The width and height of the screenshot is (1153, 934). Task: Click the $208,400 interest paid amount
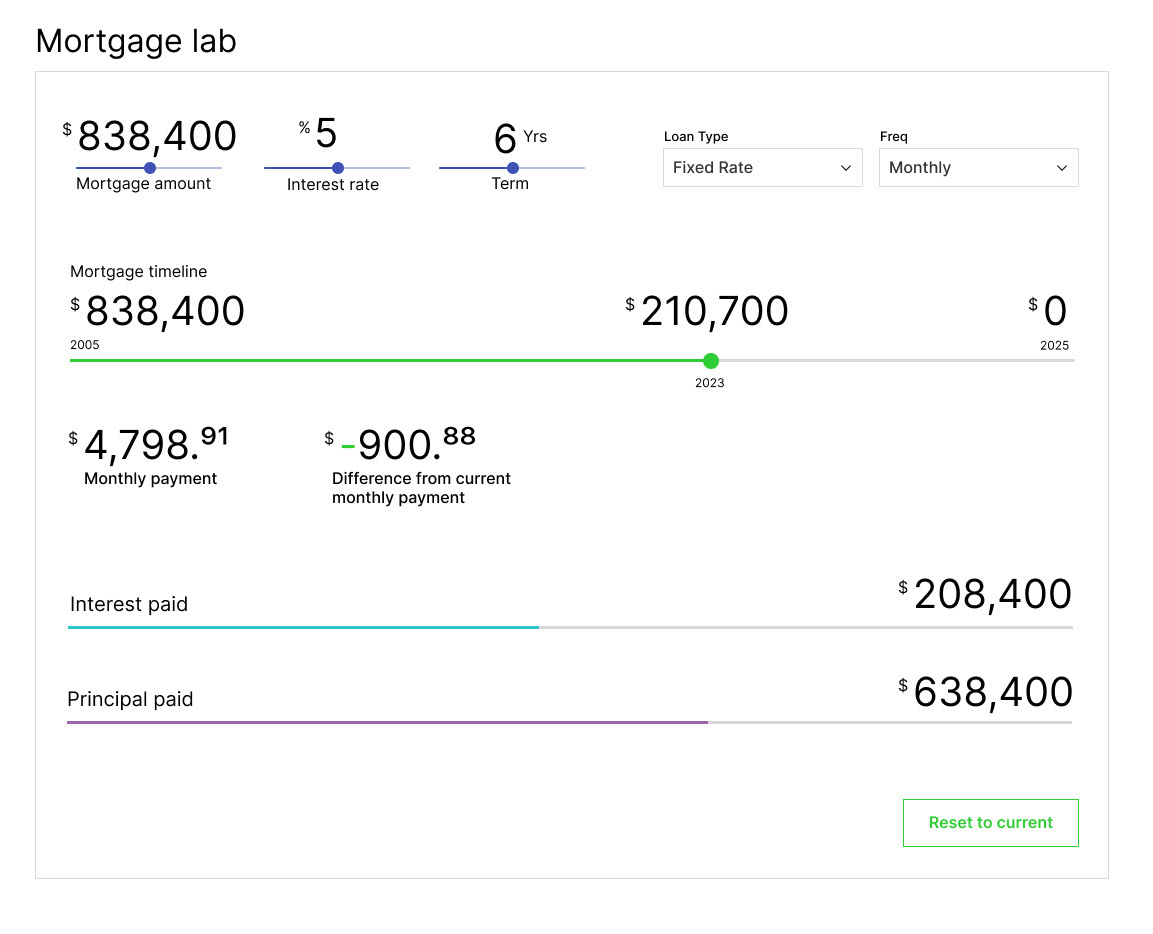[985, 594]
